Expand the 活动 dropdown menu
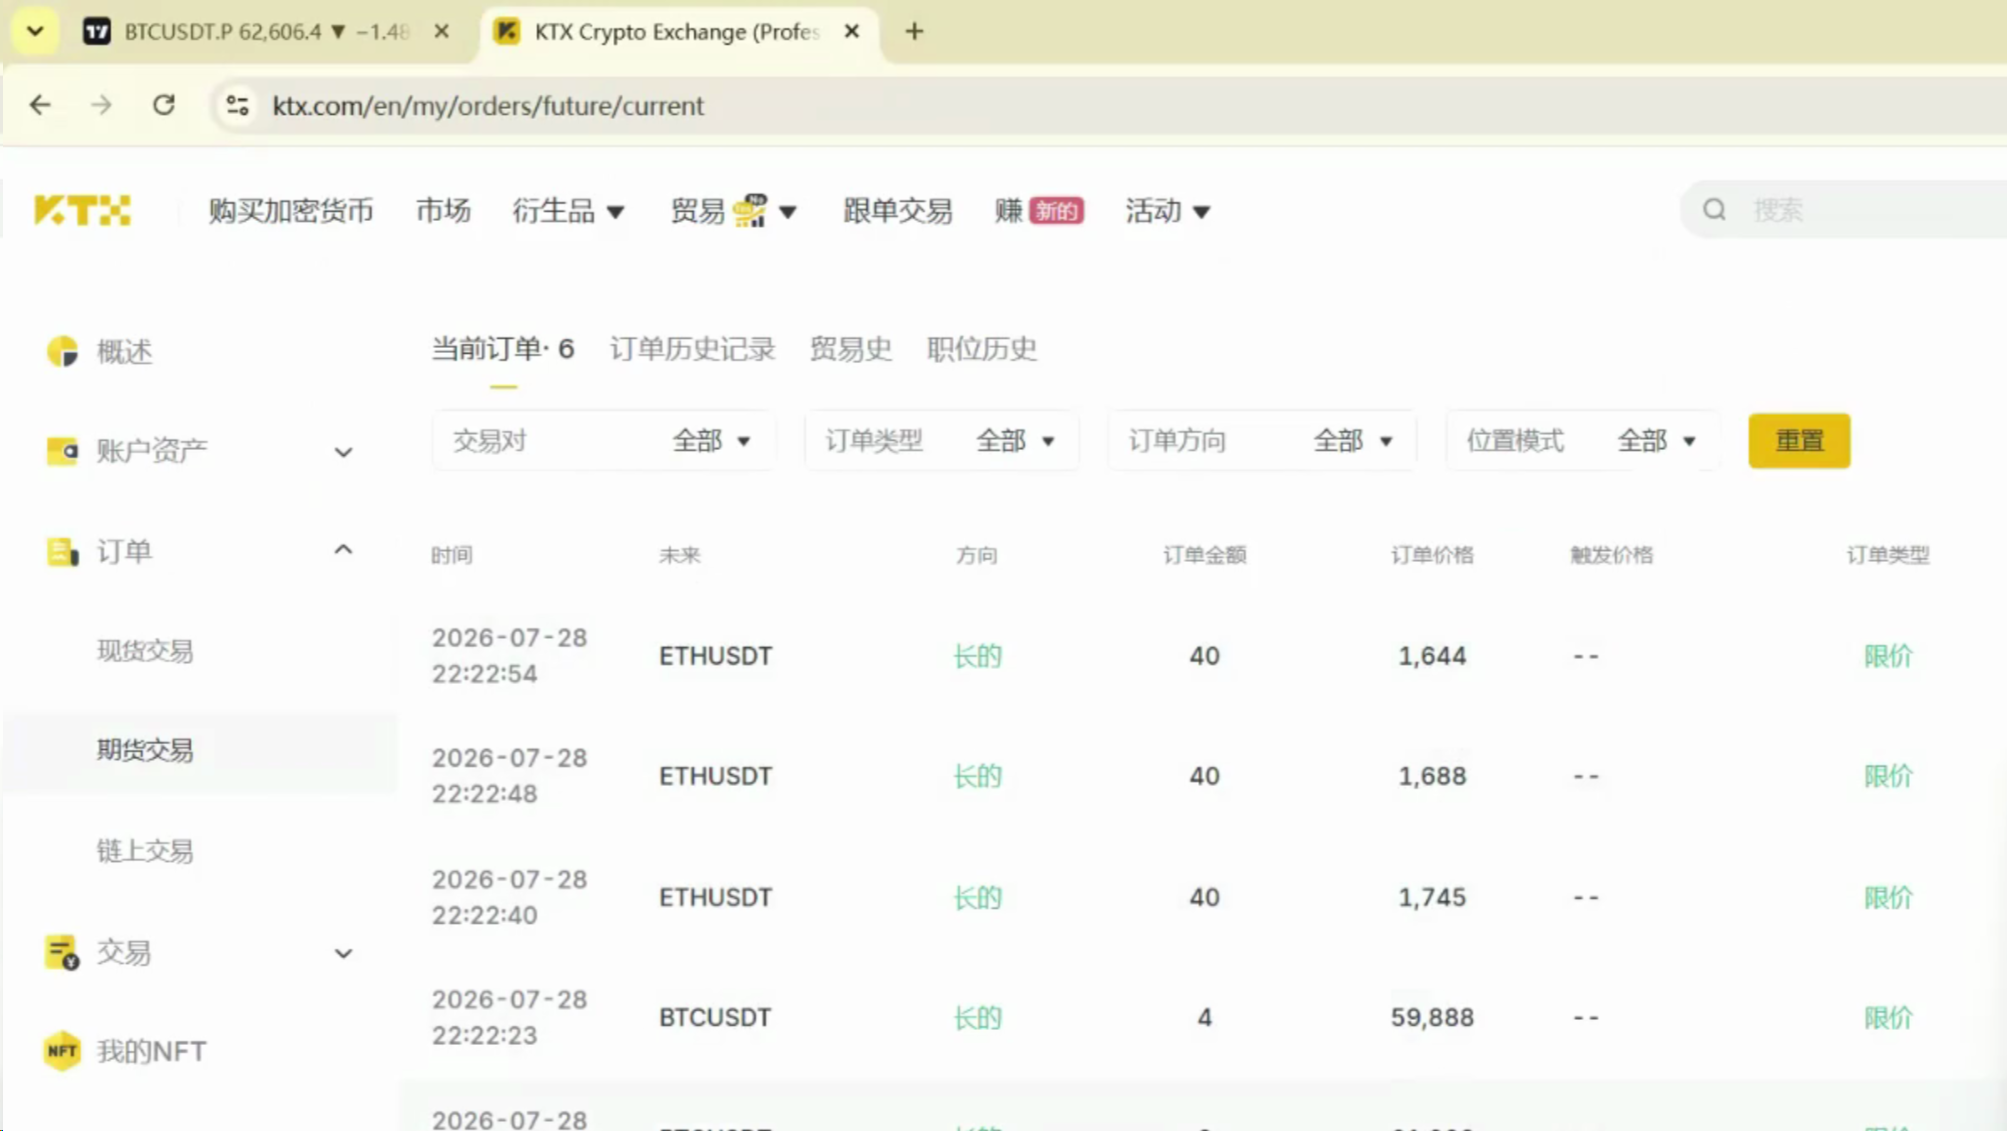The width and height of the screenshot is (2007, 1131). (x=1168, y=211)
